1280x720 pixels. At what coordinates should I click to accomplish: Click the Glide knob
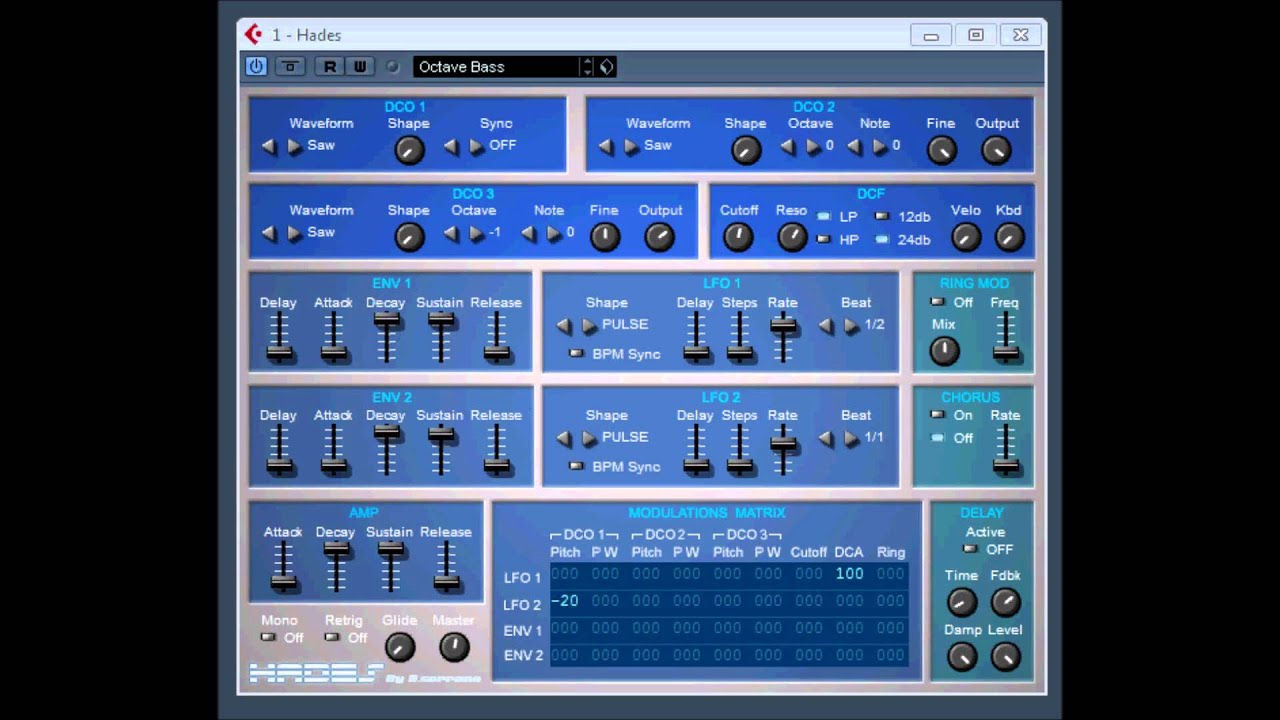pos(399,647)
